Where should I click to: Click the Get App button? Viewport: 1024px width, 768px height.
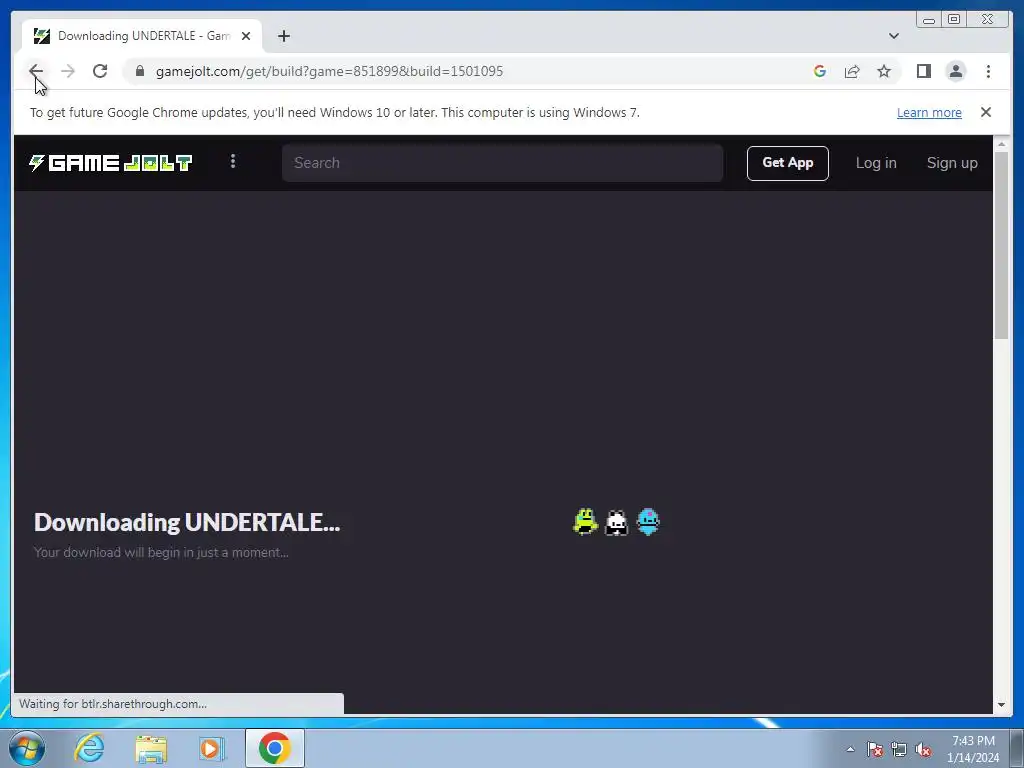pyautogui.click(x=788, y=163)
